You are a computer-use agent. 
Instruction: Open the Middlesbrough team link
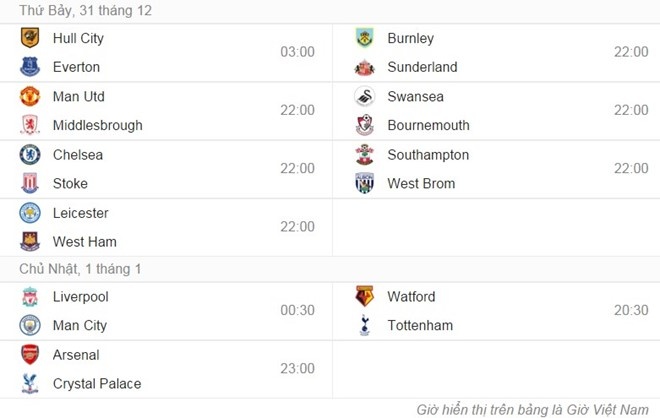pos(97,126)
